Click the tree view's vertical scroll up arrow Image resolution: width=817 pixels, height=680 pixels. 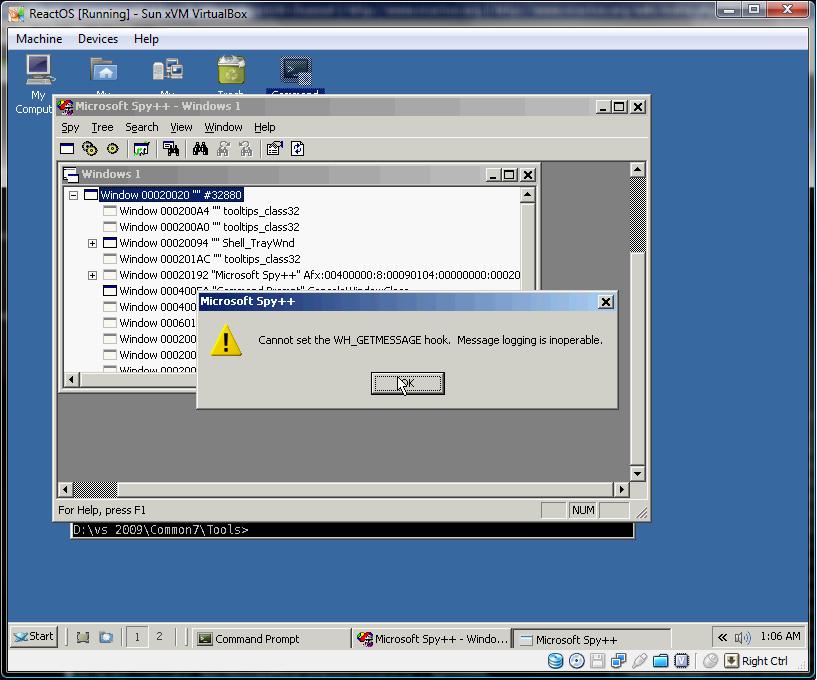point(527,195)
